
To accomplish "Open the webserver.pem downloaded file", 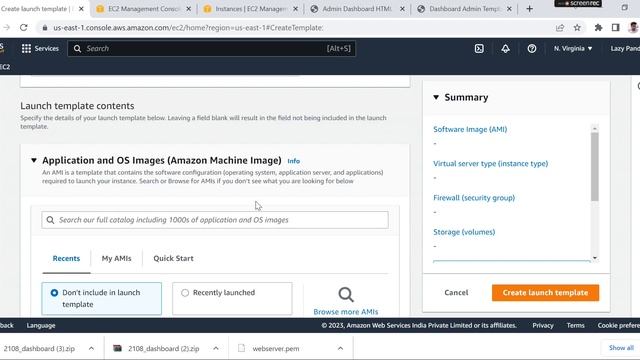I will pyautogui.click(x=276, y=348).
